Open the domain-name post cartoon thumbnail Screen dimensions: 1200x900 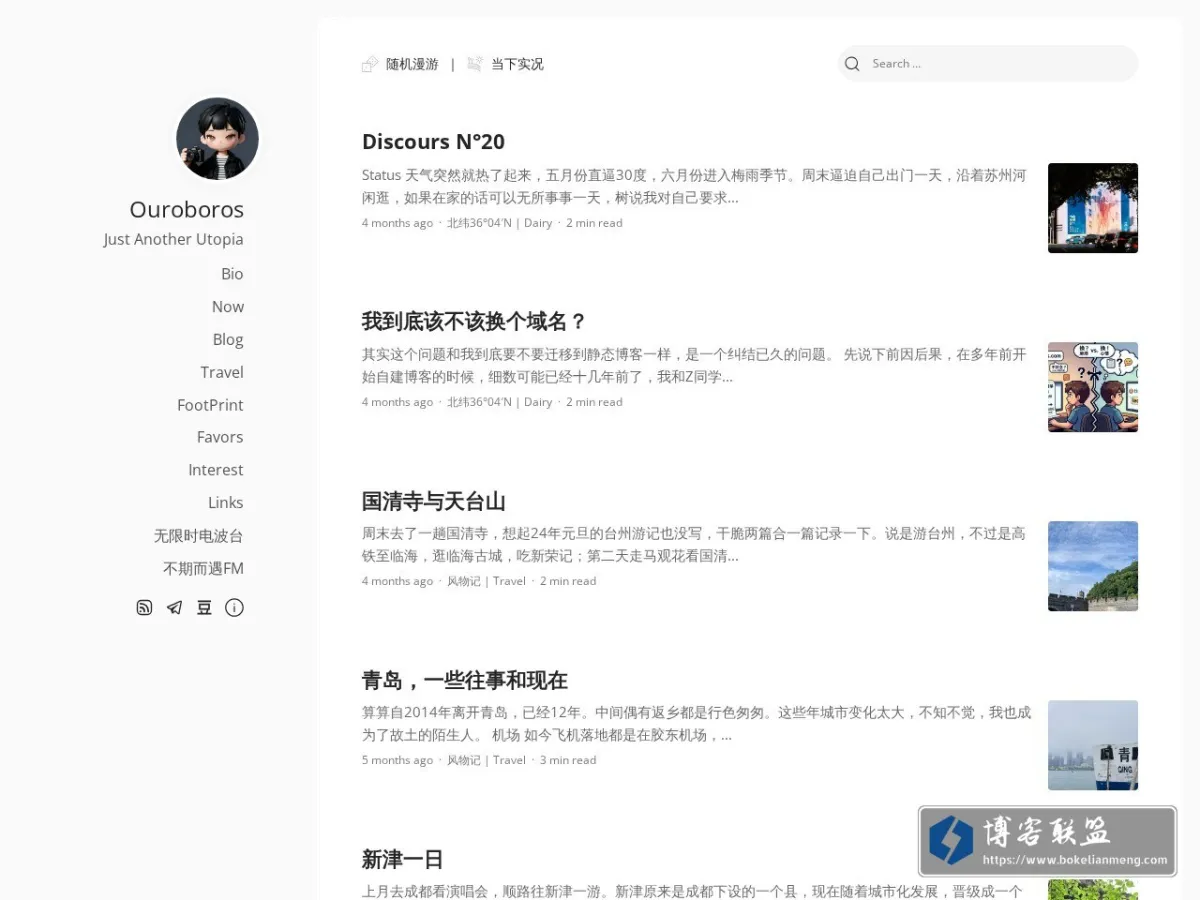[x=1093, y=387]
